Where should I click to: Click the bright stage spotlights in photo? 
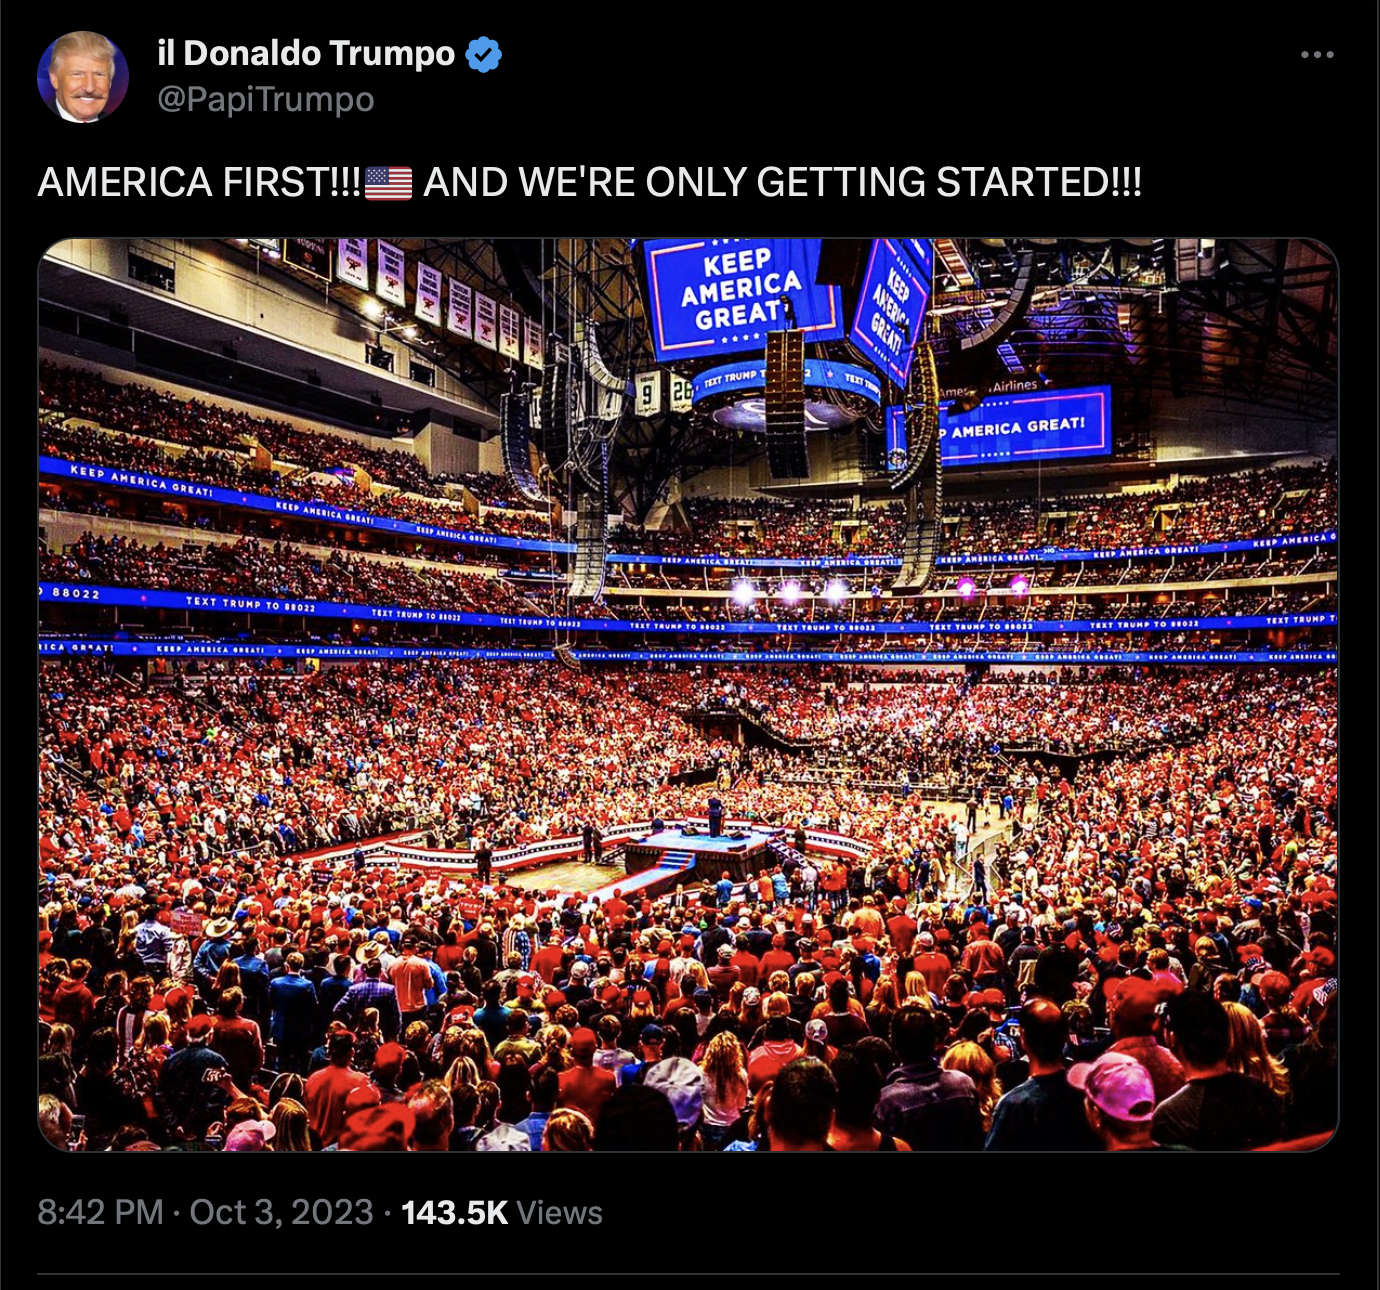(790, 591)
